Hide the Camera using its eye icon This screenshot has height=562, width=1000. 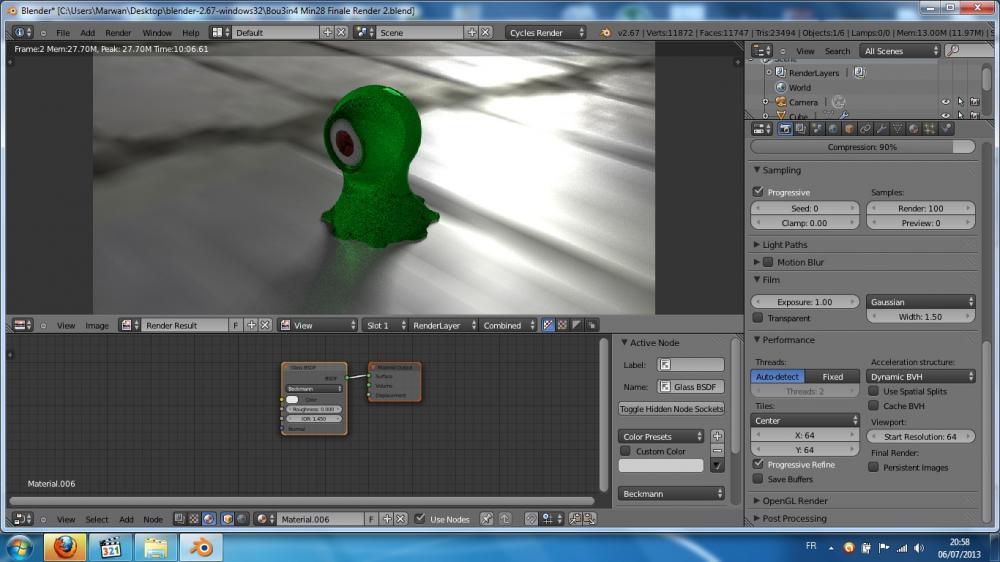click(945, 102)
